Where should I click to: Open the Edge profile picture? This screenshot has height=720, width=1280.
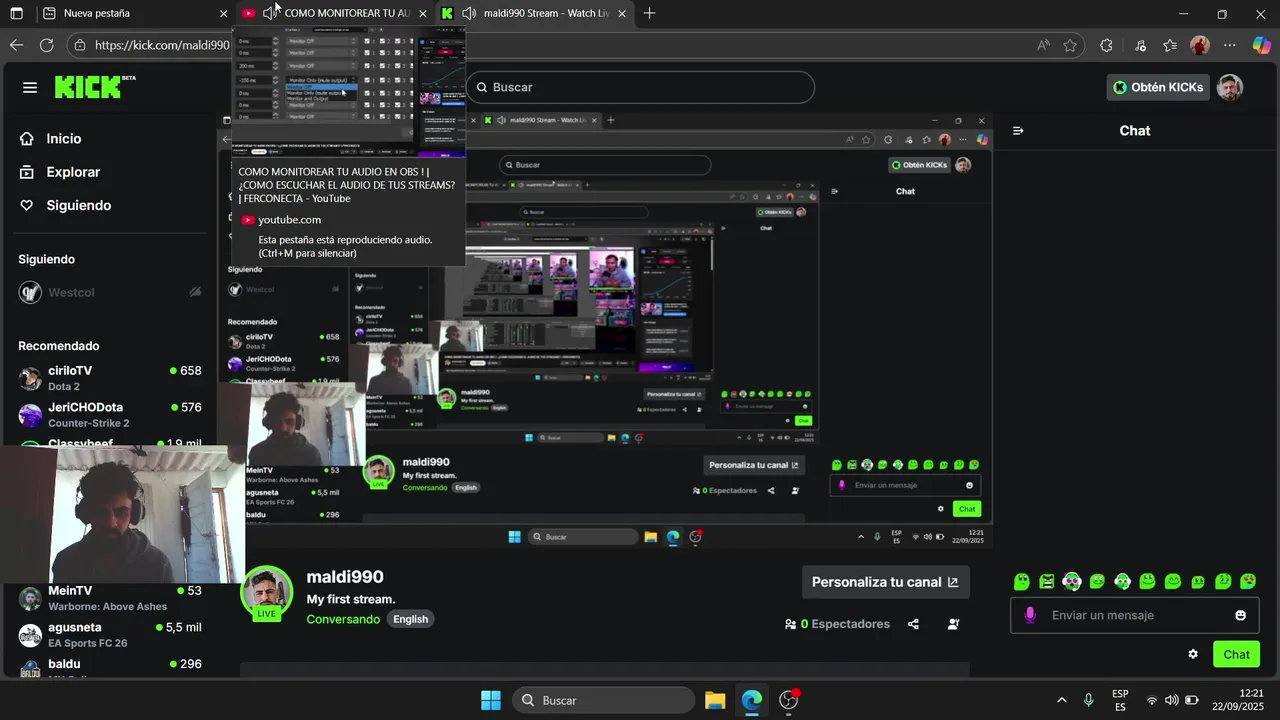(x=1200, y=45)
